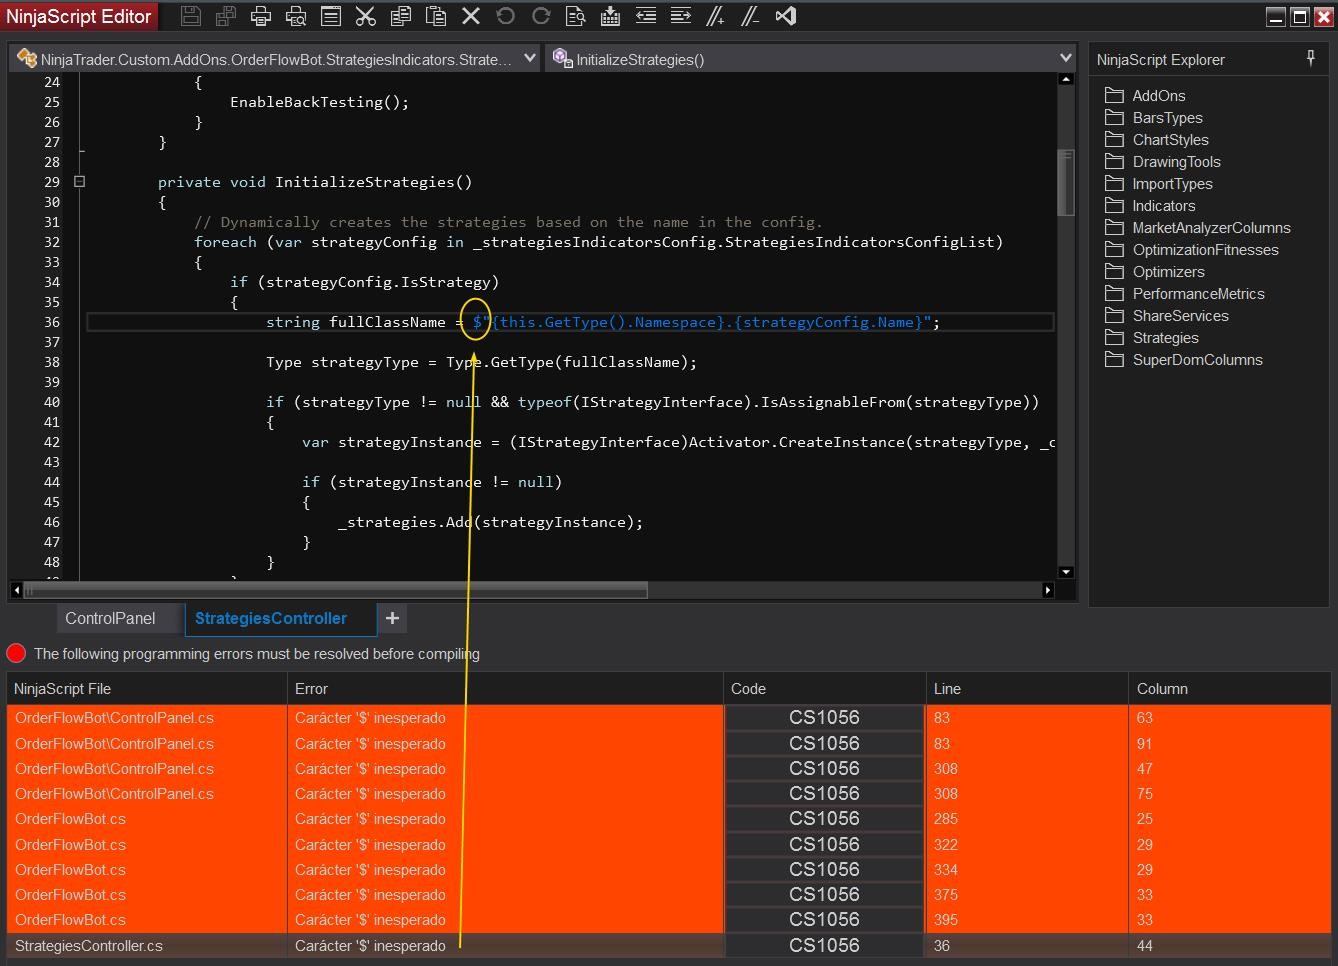Click the Cut scissors icon
1338x966 pixels.
coord(365,16)
